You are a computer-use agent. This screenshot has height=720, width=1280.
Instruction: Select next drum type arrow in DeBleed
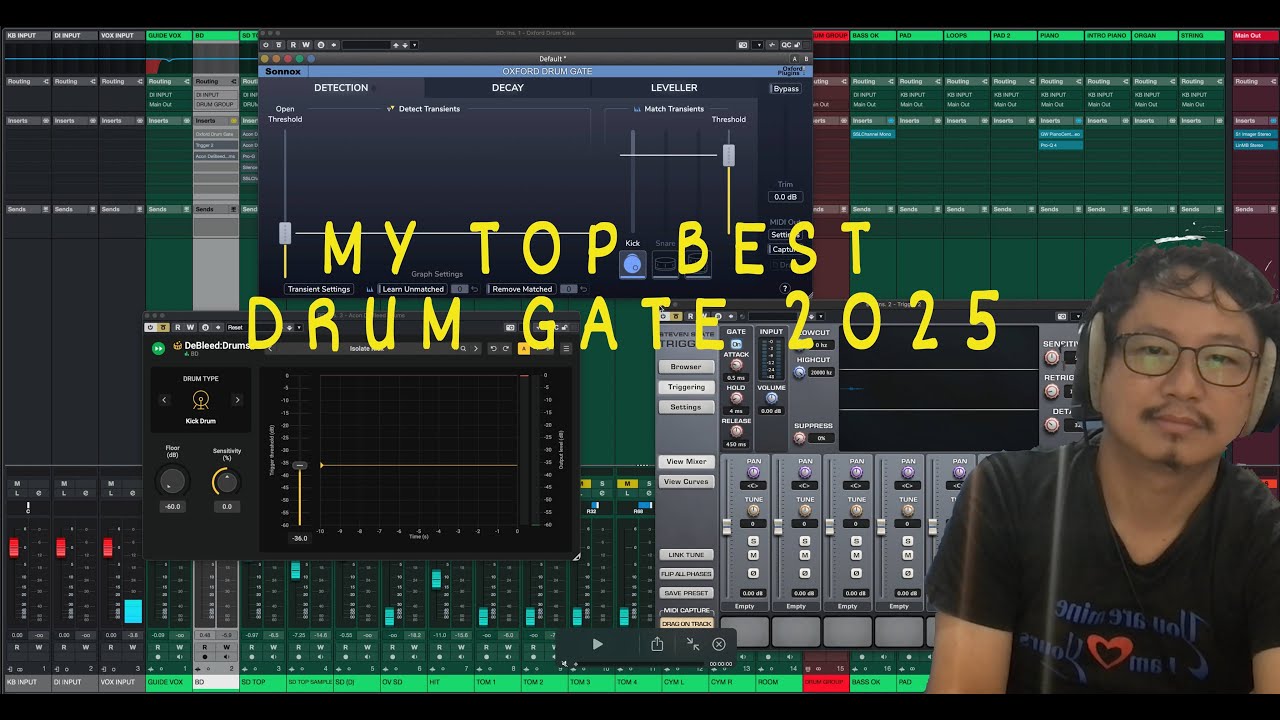pyautogui.click(x=237, y=400)
